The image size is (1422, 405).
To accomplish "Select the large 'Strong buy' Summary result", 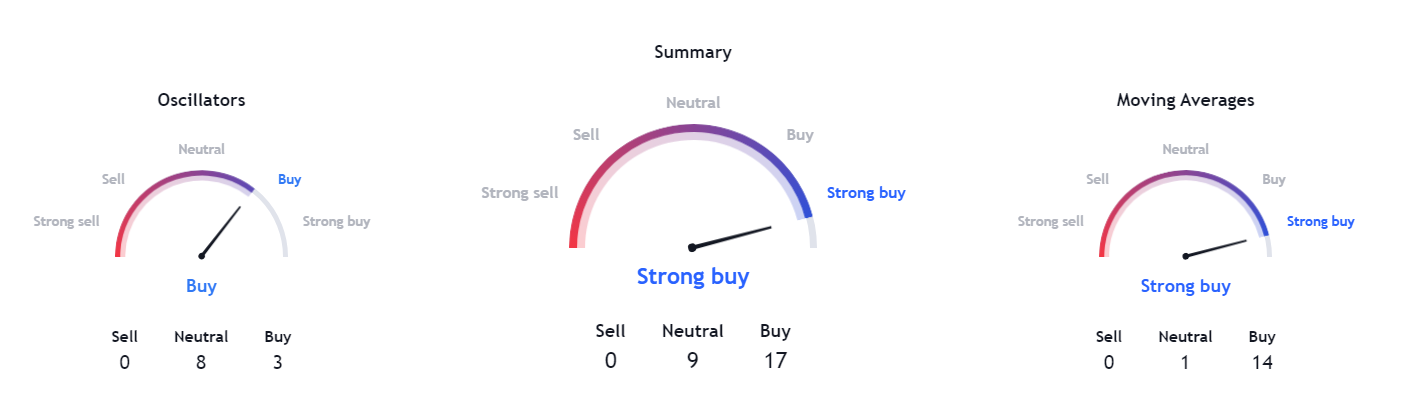I will (x=692, y=276).
